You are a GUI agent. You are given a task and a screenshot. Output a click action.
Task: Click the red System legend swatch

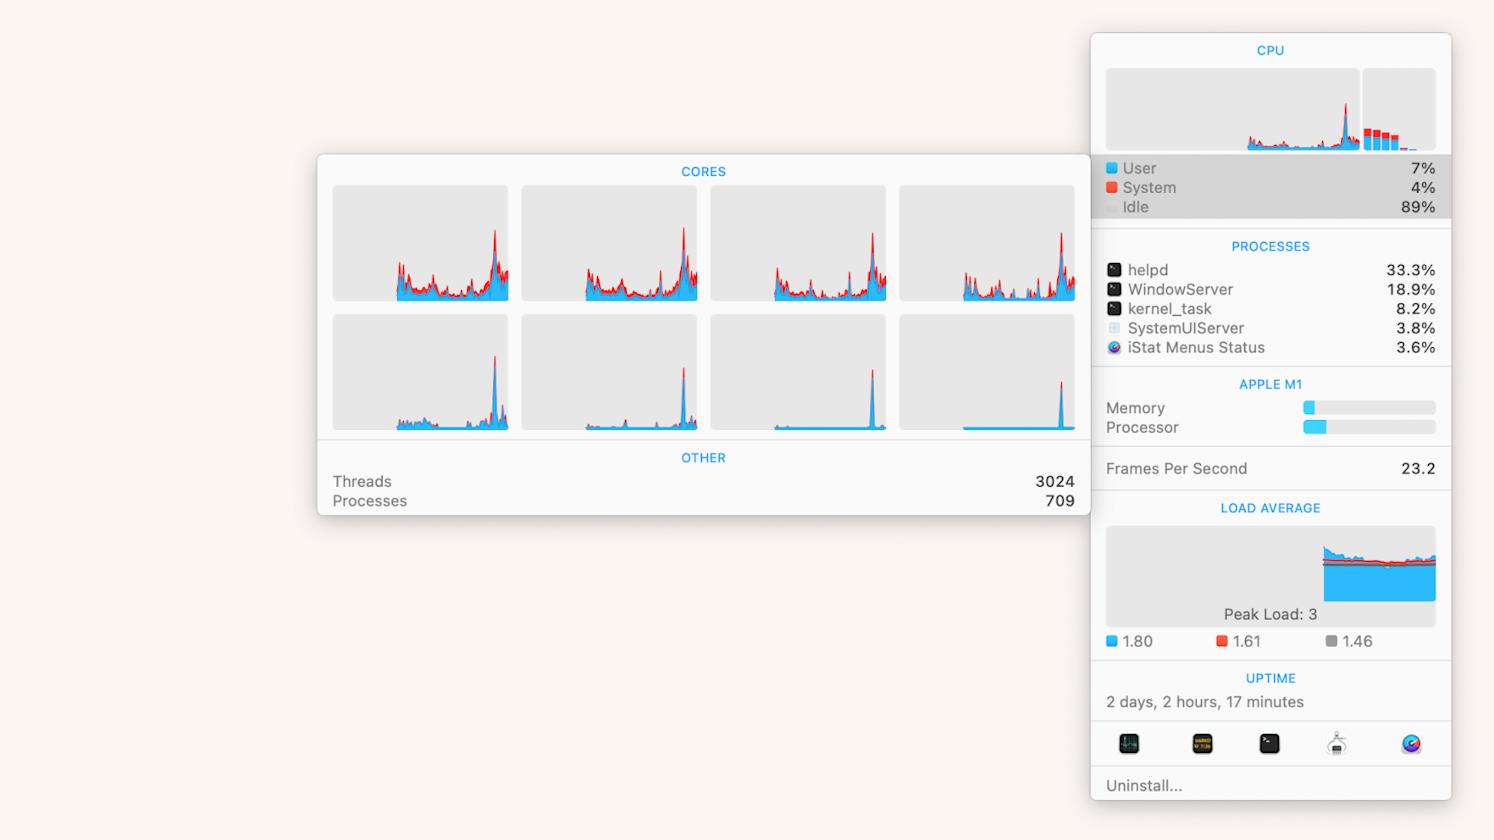(x=1112, y=188)
